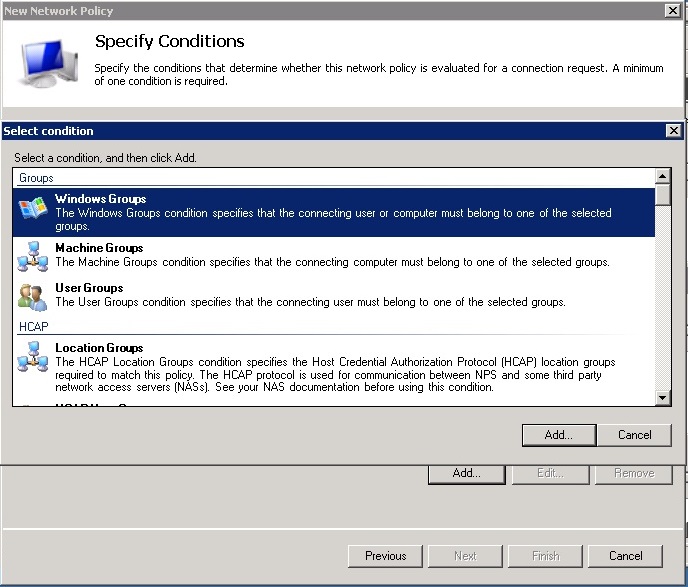The height and width of the screenshot is (587, 688).
Task: Click the condition list scroll down arrow
Action: (x=662, y=397)
